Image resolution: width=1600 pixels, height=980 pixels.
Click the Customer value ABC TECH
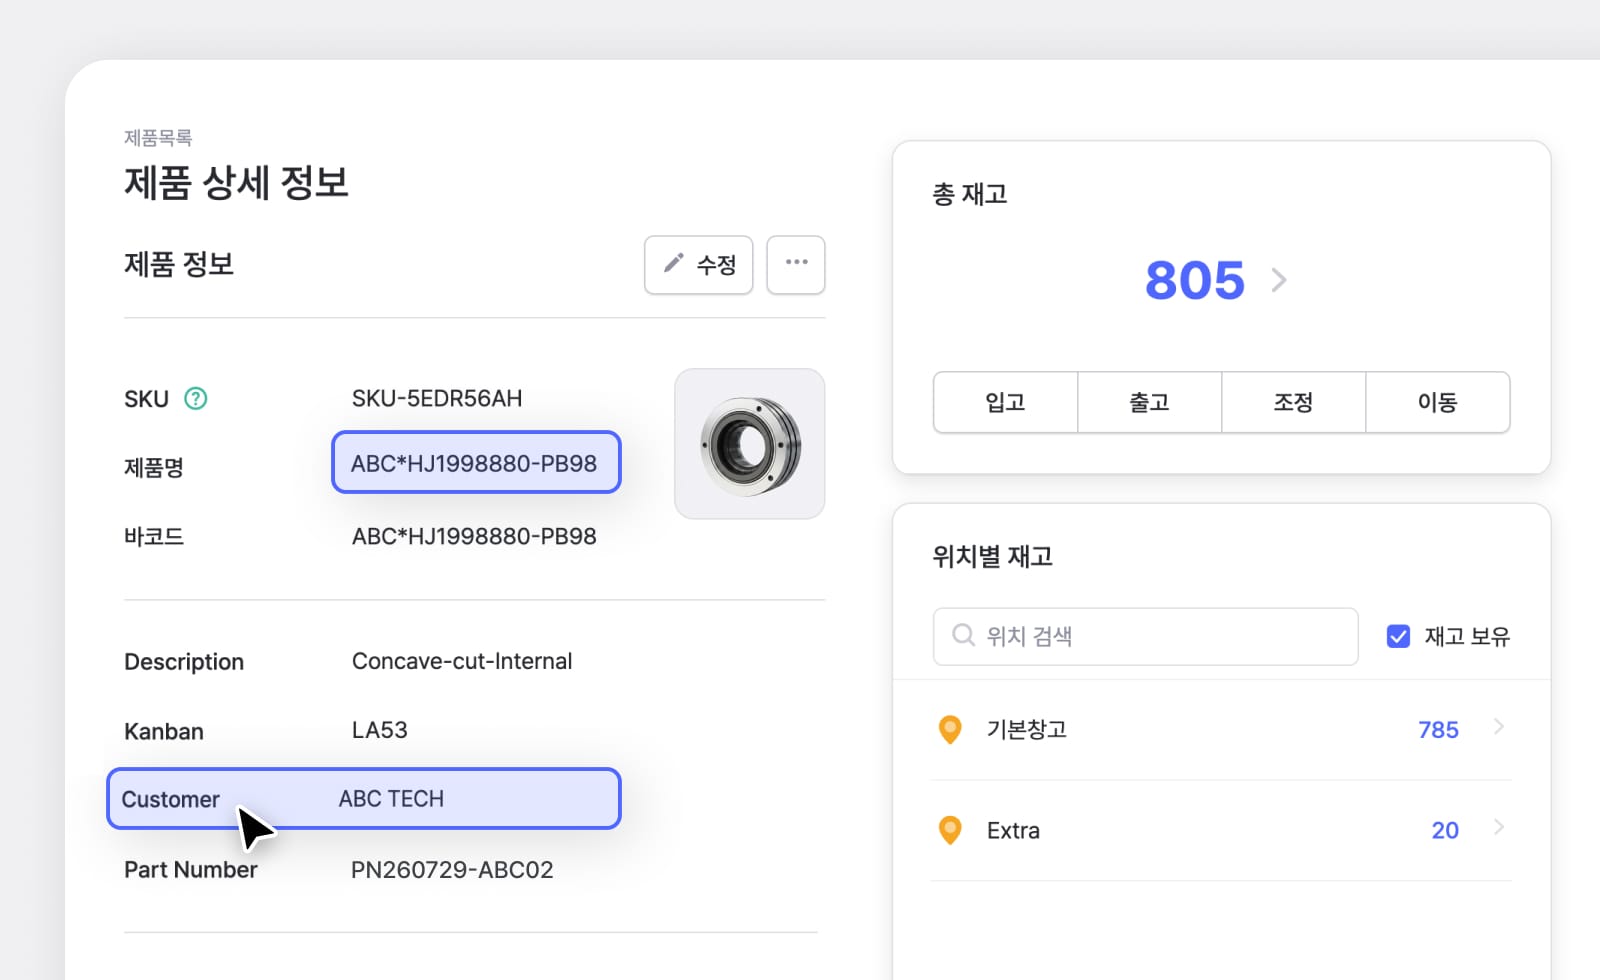[x=391, y=799]
